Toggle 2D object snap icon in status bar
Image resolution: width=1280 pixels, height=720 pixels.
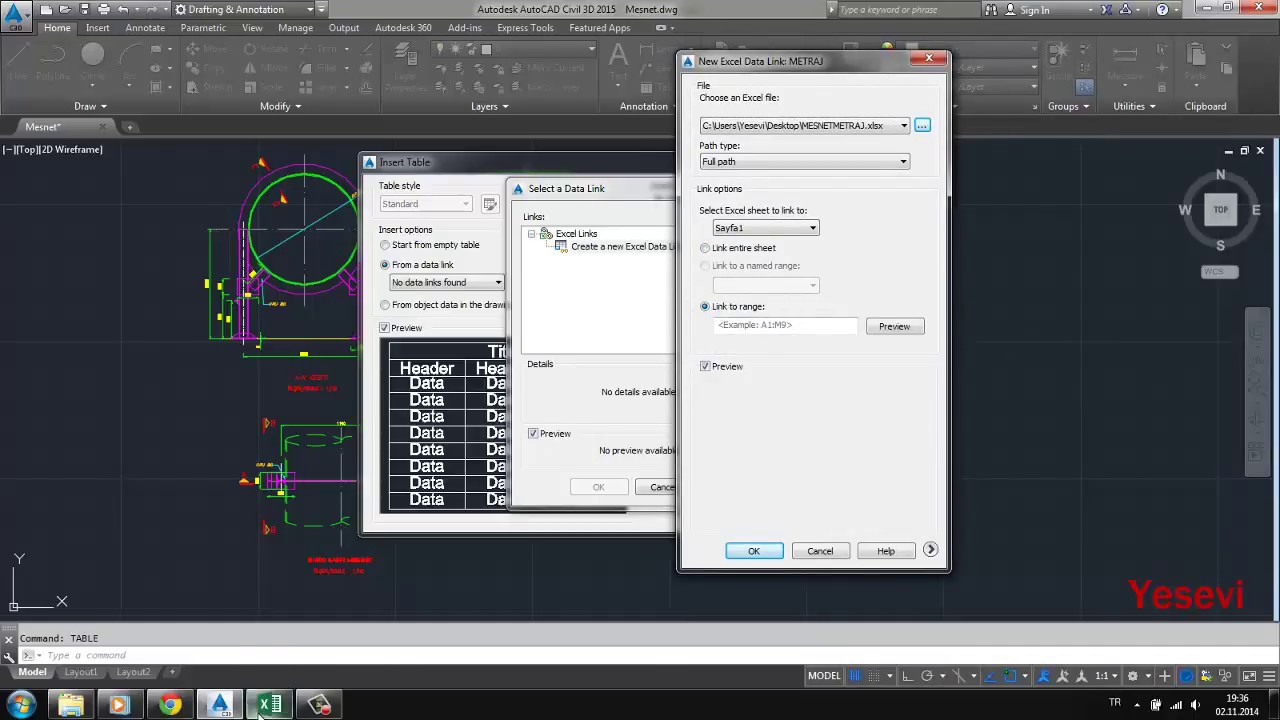(1010, 676)
